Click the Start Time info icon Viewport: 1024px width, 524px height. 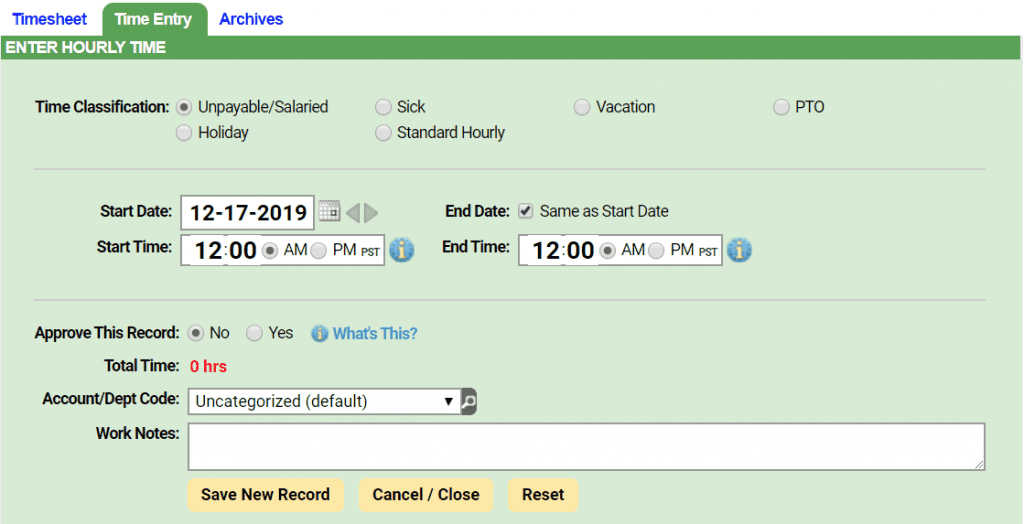tap(402, 250)
